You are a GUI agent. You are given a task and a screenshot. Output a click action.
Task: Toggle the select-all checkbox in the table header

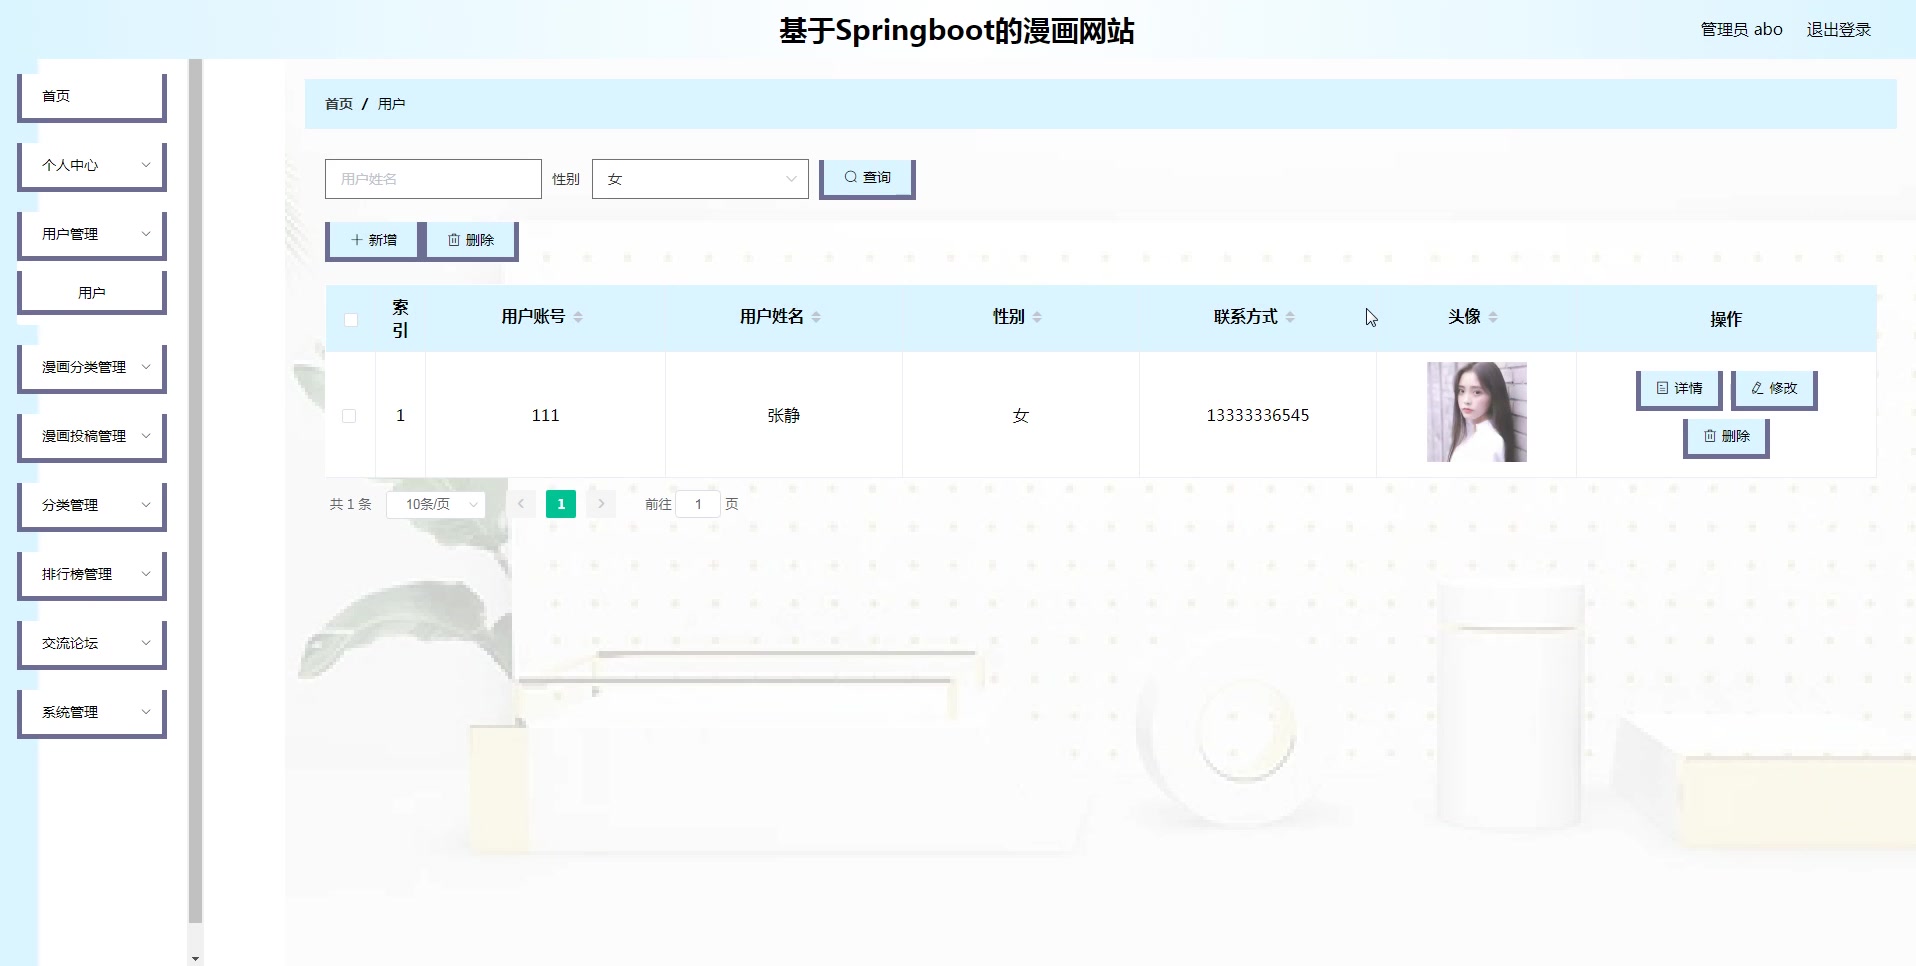[x=351, y=319]
